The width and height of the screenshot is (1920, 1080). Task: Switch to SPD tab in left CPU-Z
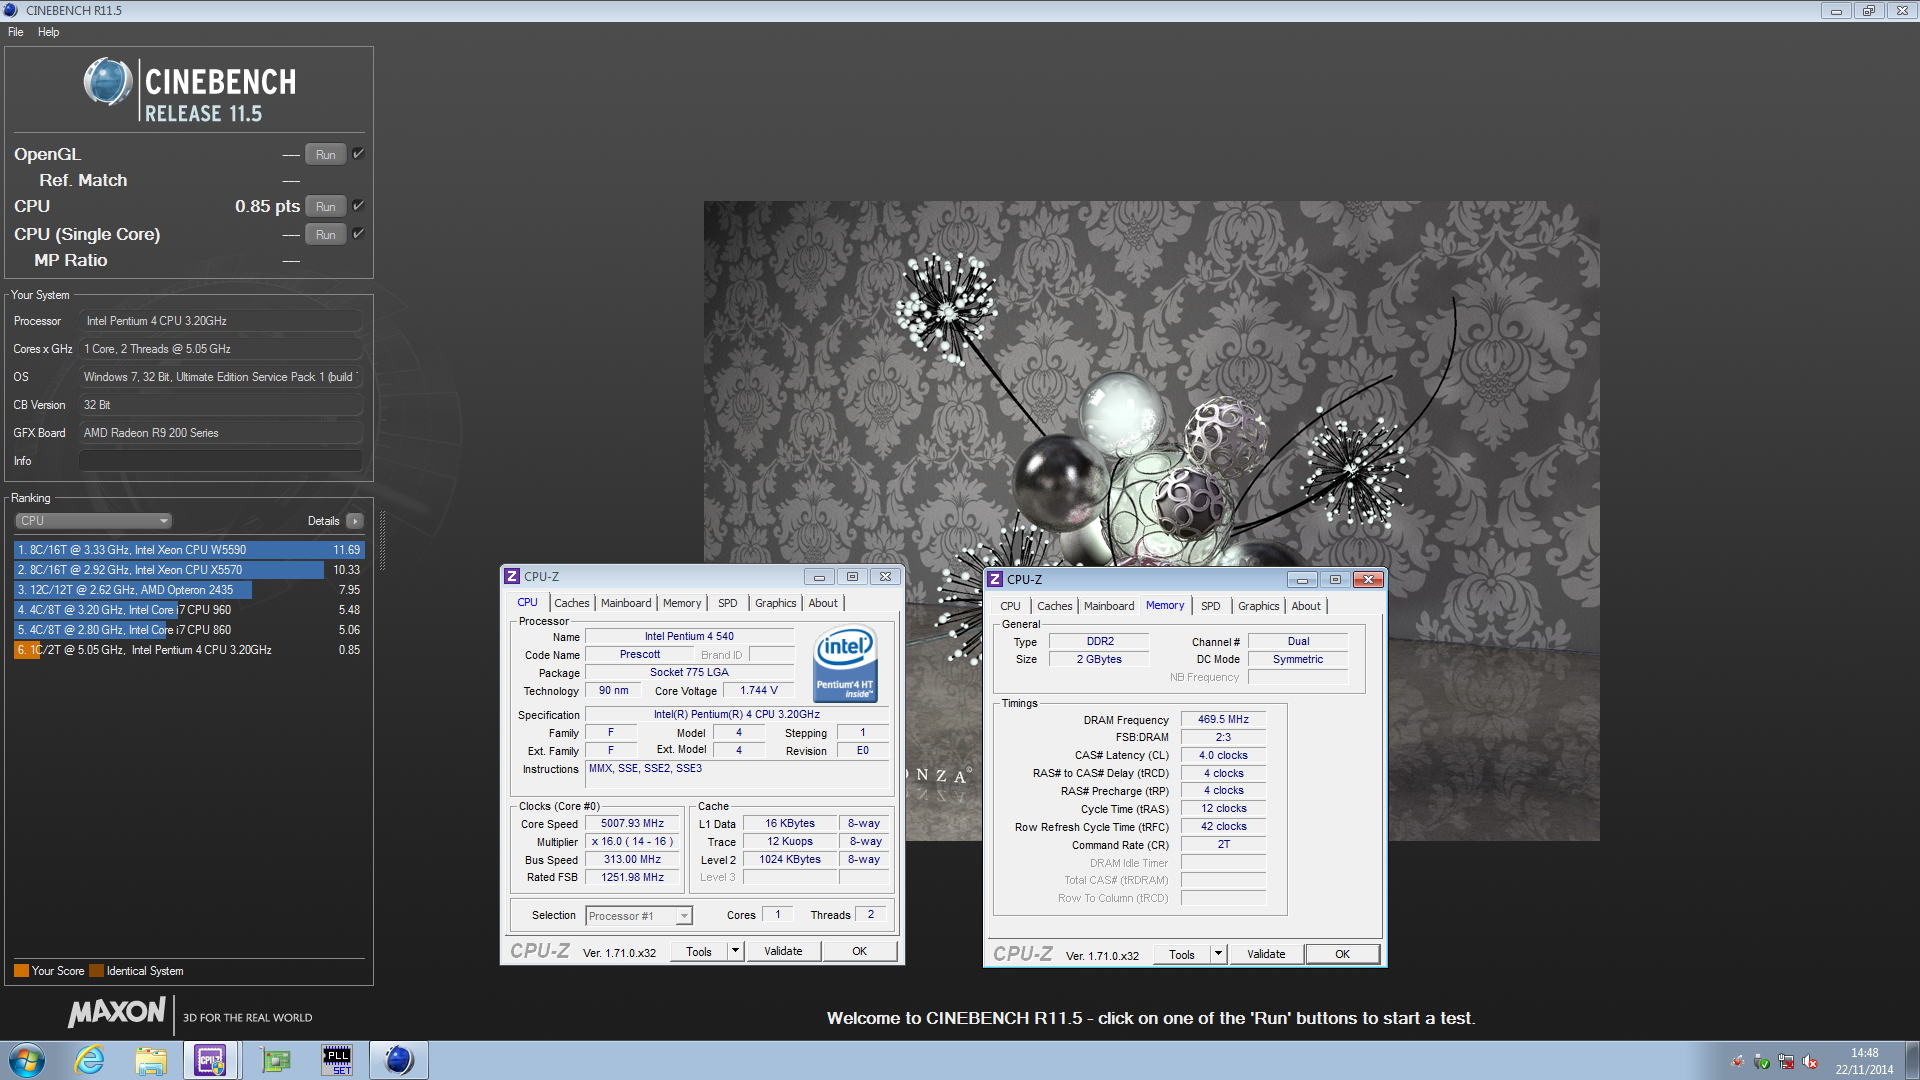728,603
